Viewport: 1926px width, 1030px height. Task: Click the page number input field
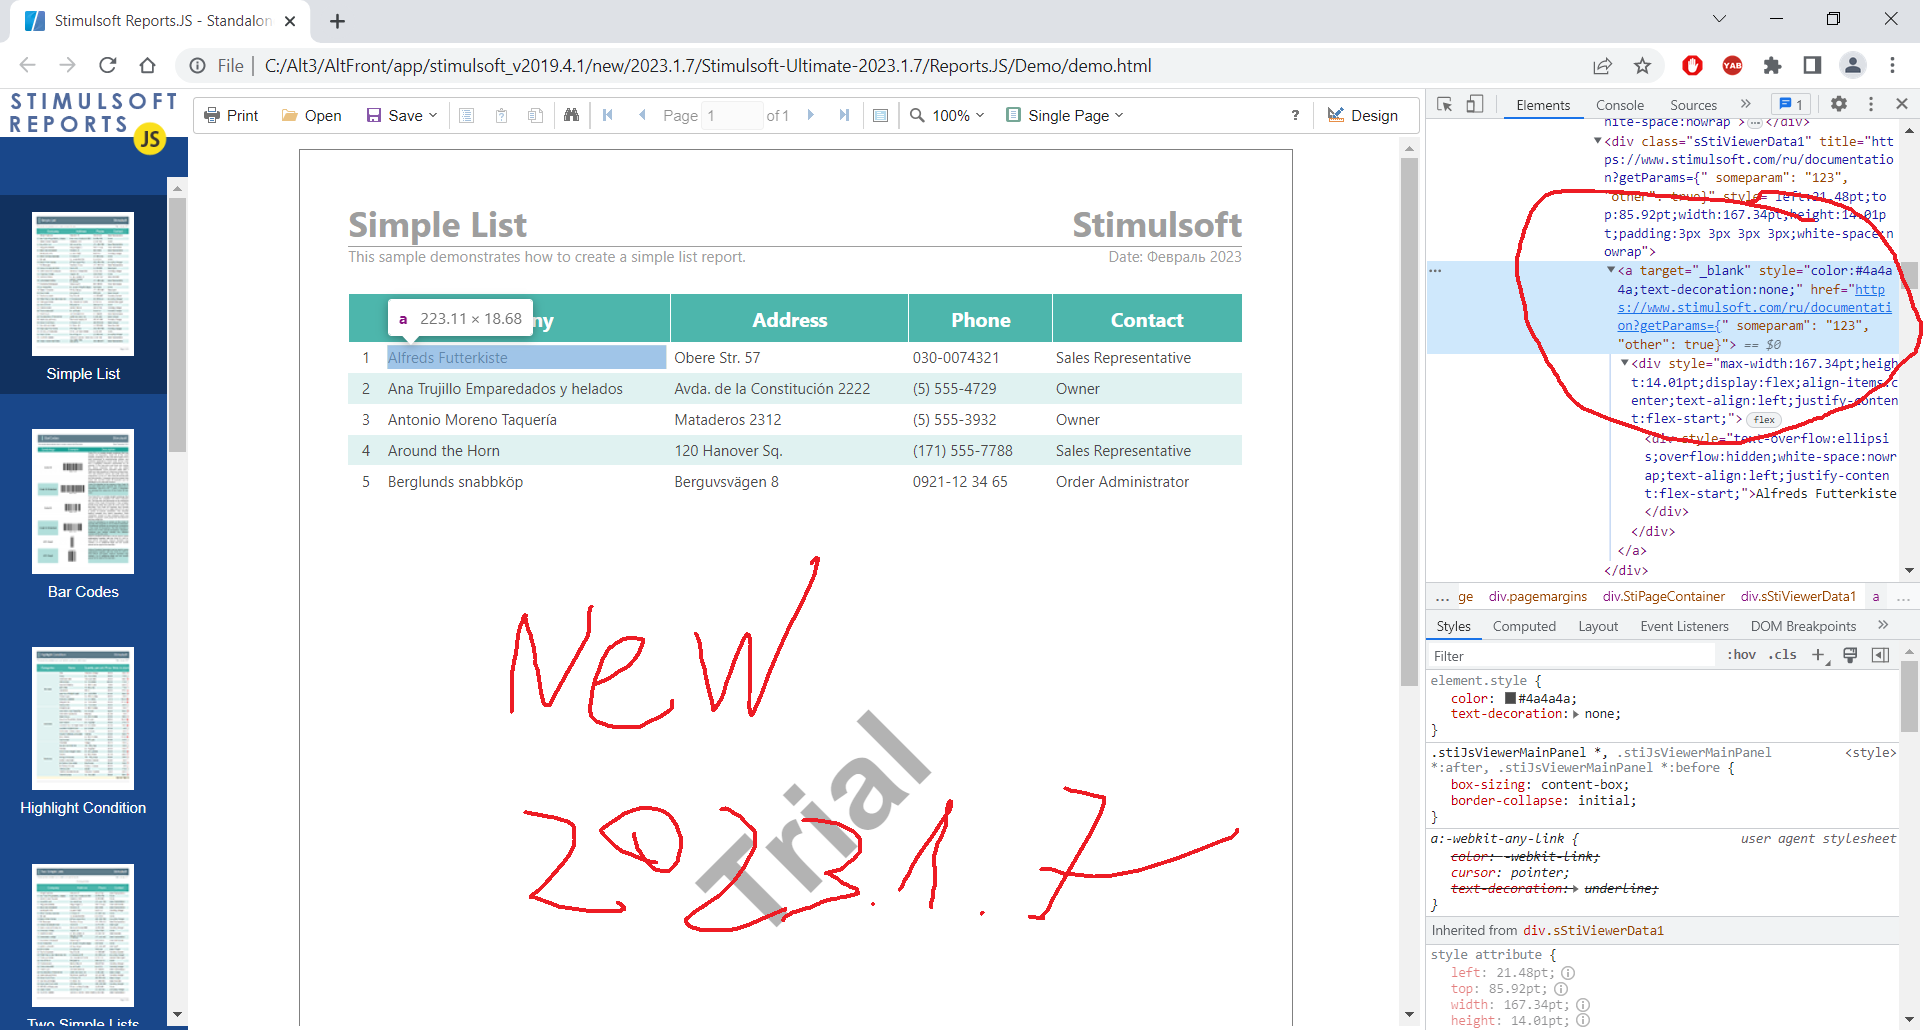tap(732, 116)
